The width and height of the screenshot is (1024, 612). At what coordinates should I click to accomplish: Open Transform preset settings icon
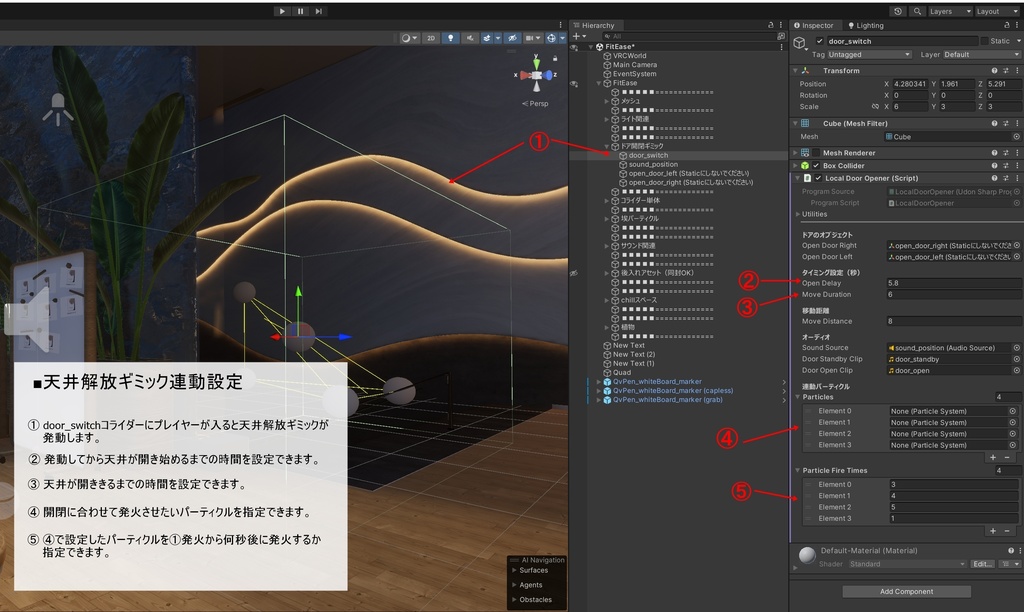tap(1006, 71)
